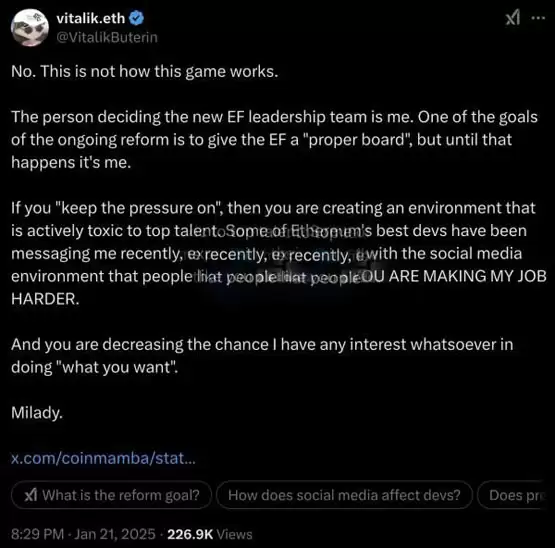Click the Jan 21, 2025 post date
Screen dimensions: 555x548
pyautogui.click(x=115, y=534)
